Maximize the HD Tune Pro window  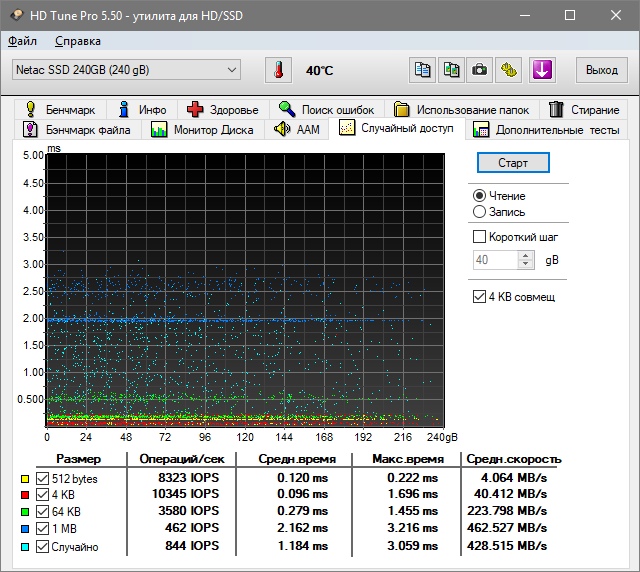pyautogui.click(x=570, y=16)
